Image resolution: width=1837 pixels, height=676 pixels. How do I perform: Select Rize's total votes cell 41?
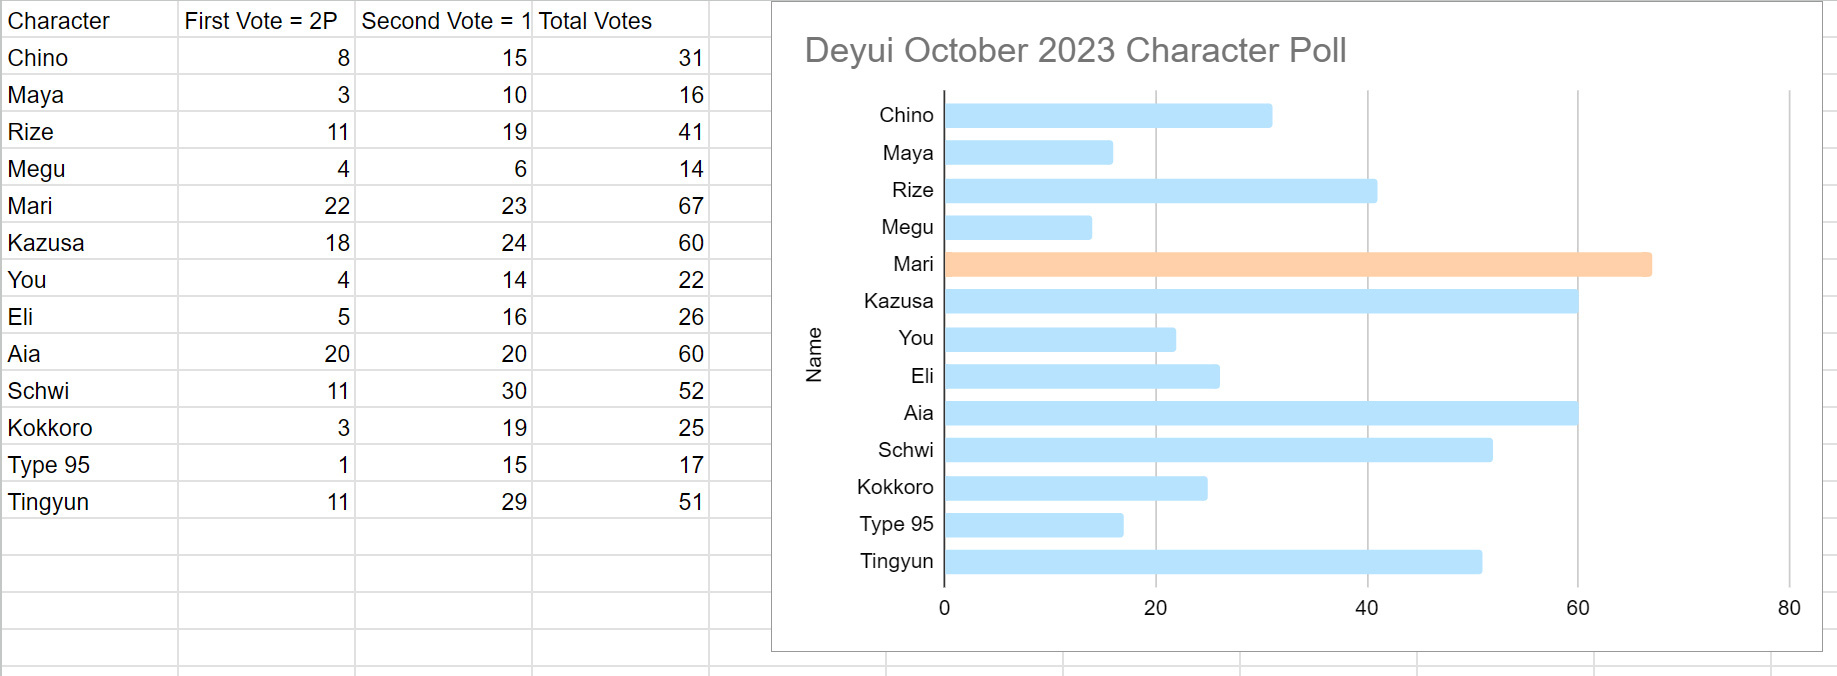click(x=620, y=131)
